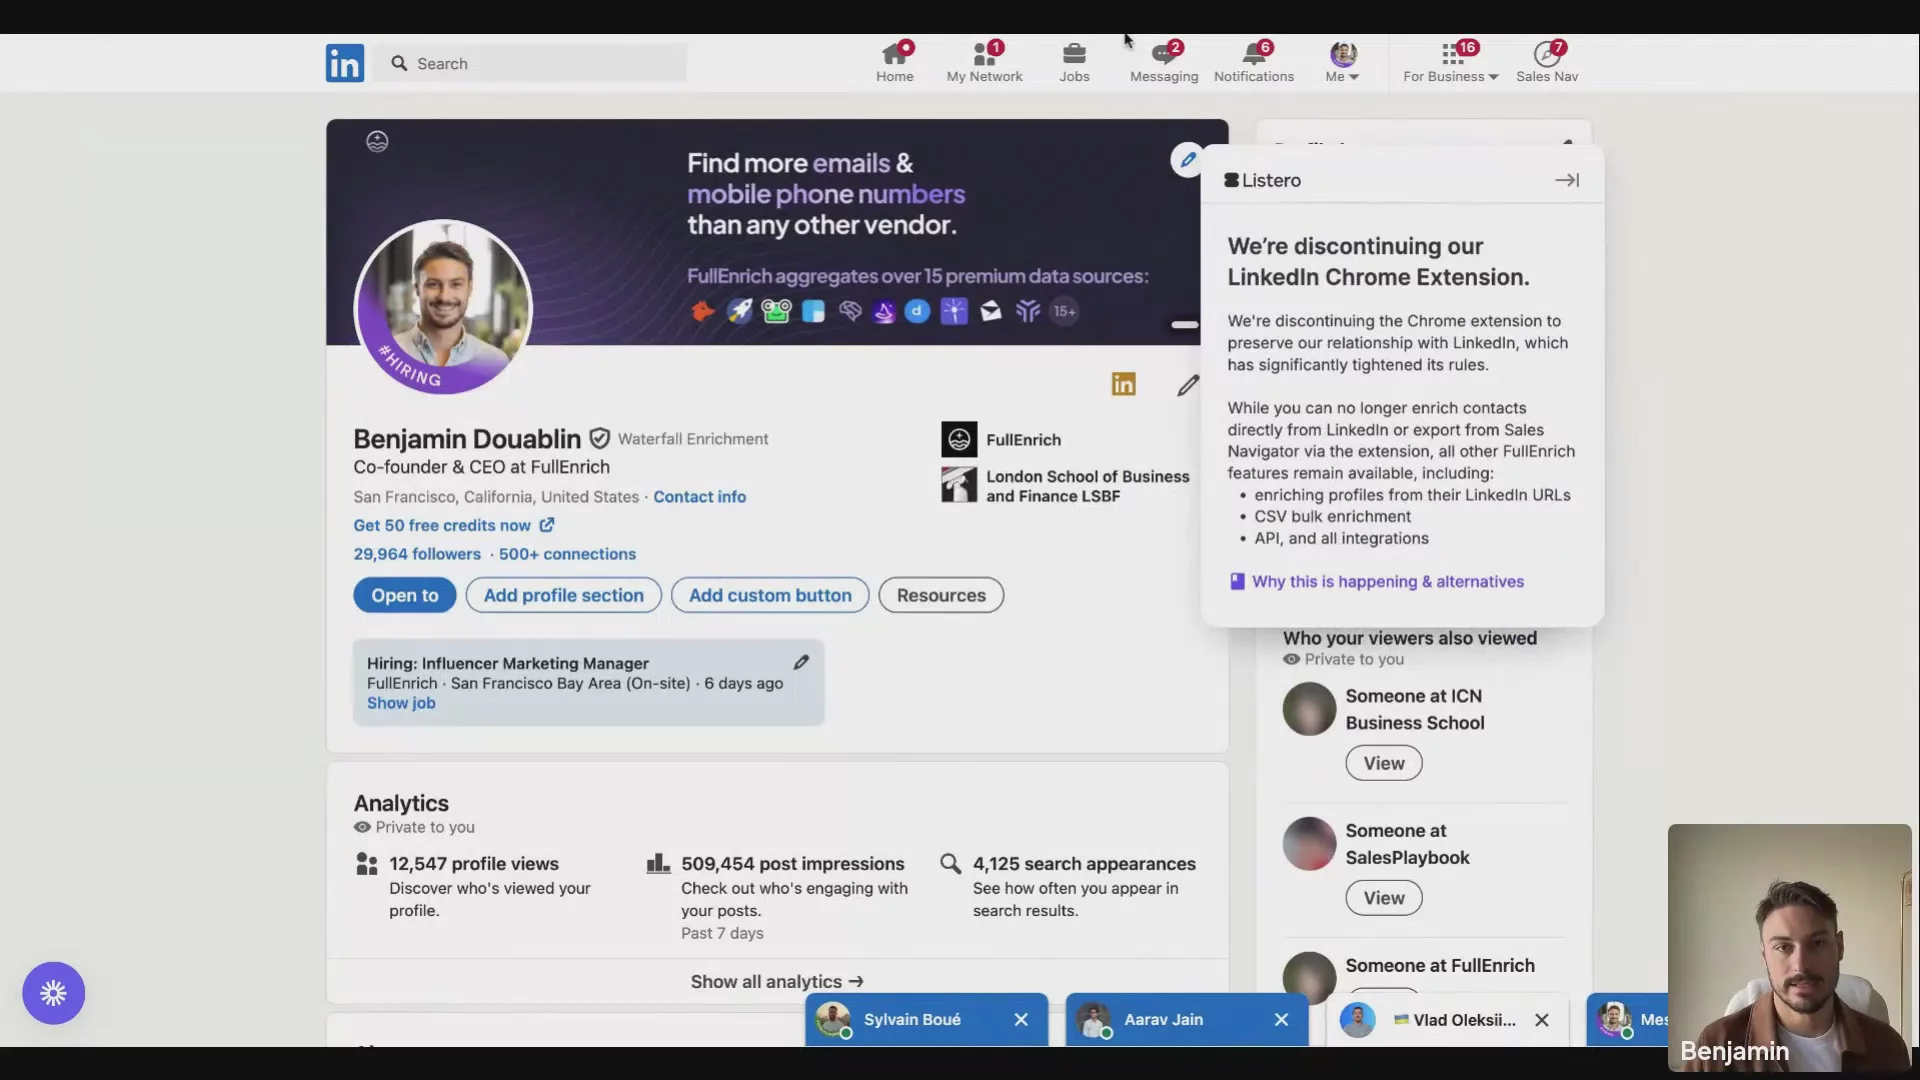Open the Resources button
The width and height of the screenshot is (1920, 1080).
click(x=941, y=595)
